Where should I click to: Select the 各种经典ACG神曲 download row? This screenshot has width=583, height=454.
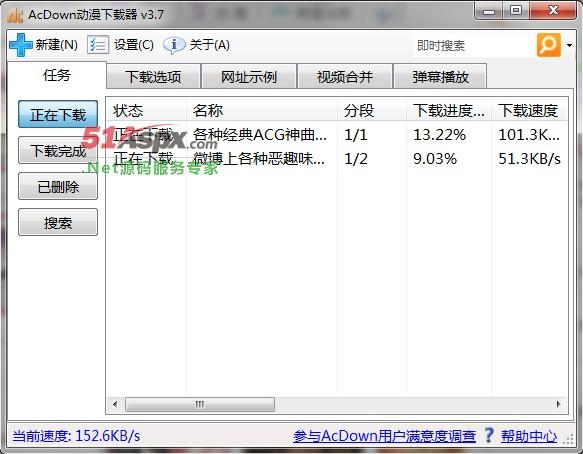point(337,135)
